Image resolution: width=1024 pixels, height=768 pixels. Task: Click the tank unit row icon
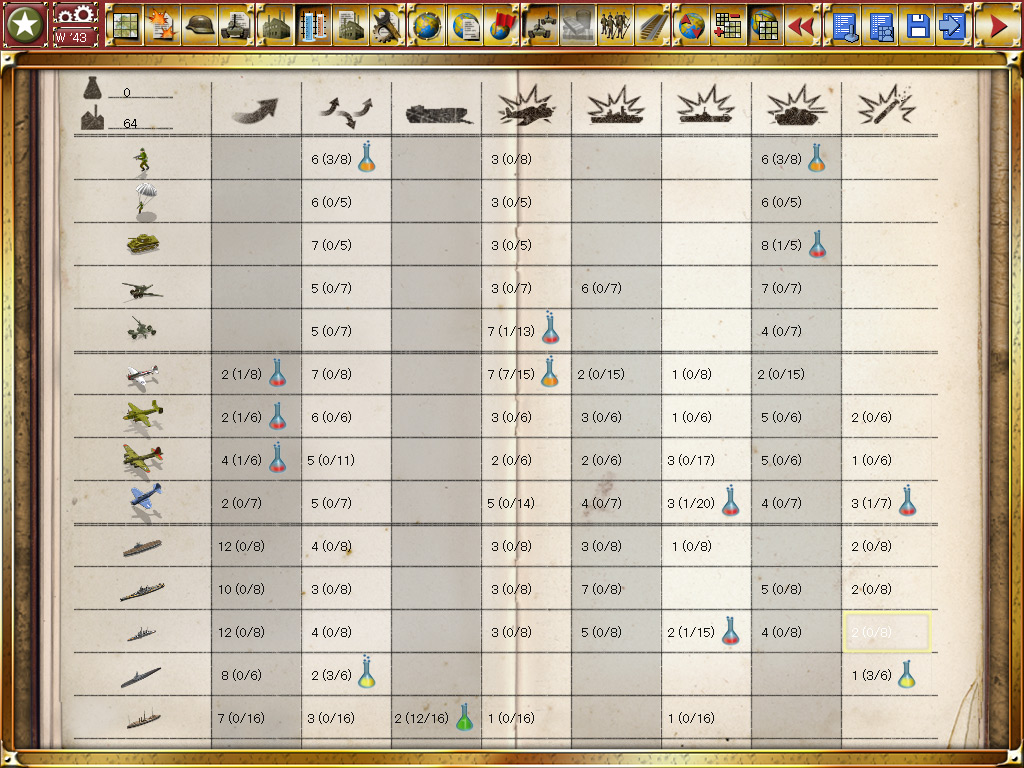[141, 244]
